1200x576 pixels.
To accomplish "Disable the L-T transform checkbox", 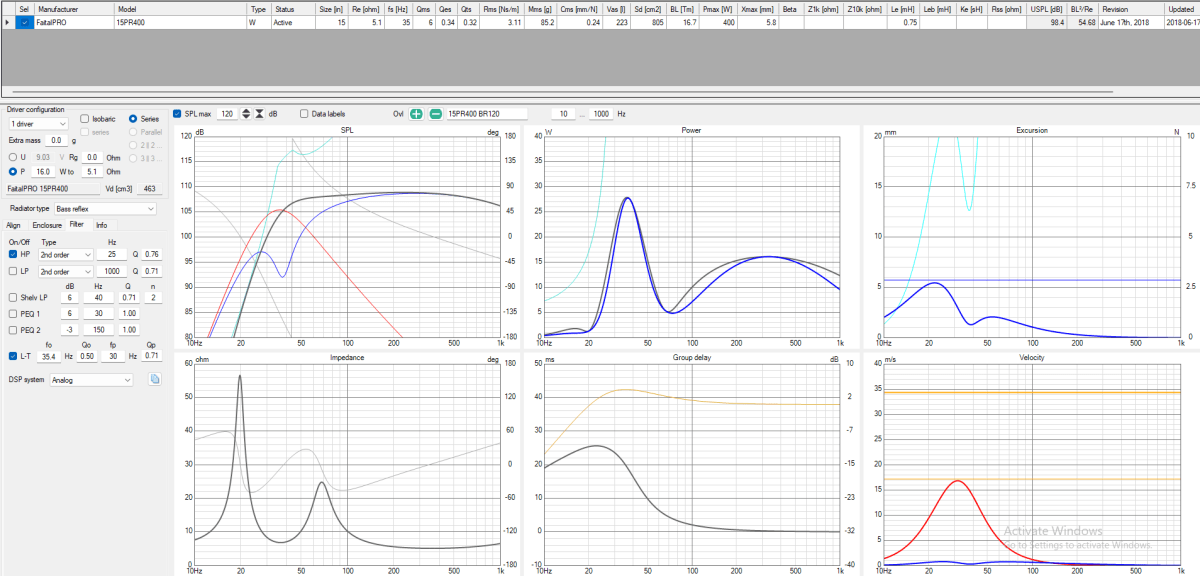I will [x=12, y=356].
